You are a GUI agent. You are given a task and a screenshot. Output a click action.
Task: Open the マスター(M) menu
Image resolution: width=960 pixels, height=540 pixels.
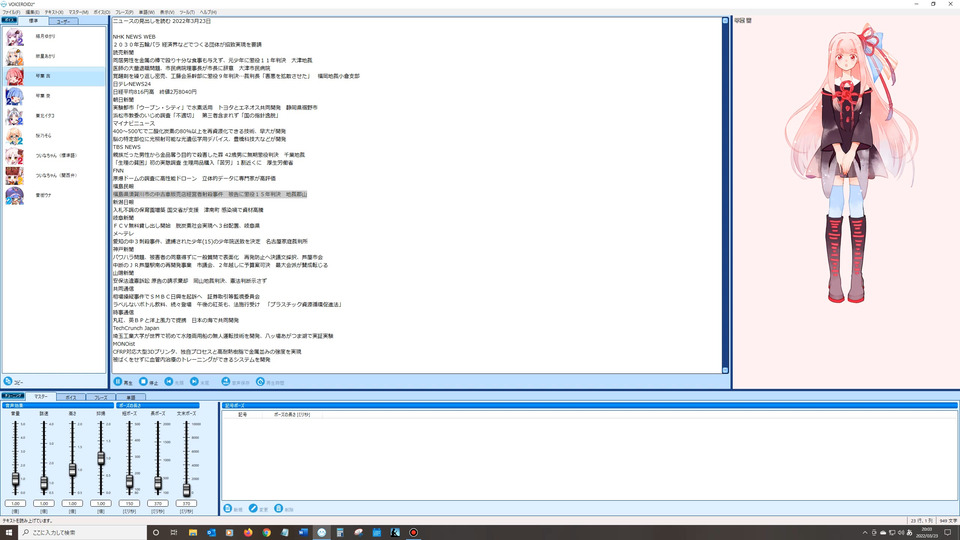pyautogui.click(x=78, y=12)
